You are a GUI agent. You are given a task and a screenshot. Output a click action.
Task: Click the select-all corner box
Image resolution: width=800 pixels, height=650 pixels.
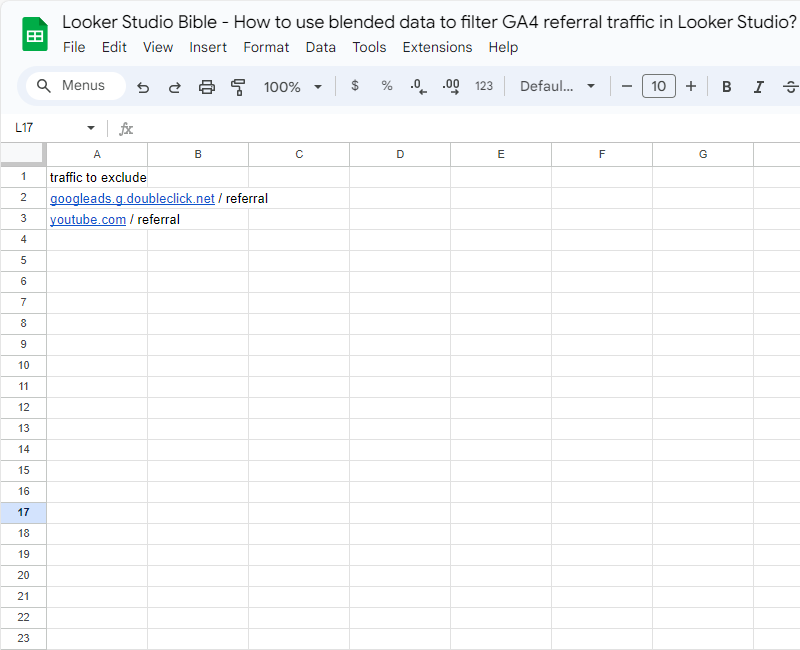(x=23, y=154)
